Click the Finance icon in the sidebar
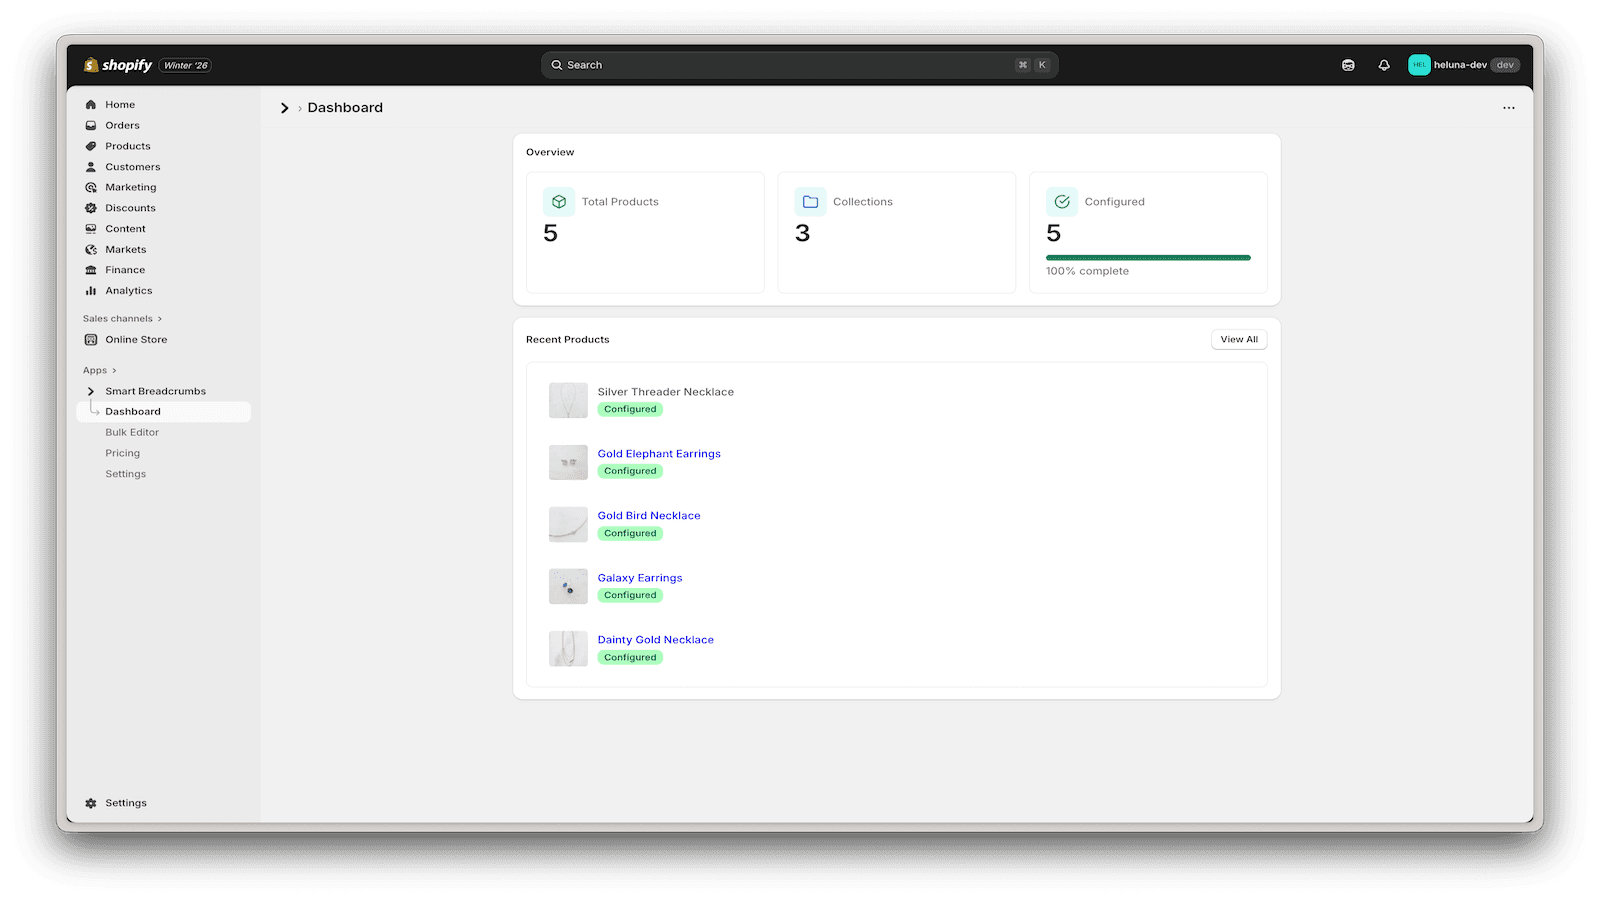This screenshot has width=1600, height=900. 91,270
